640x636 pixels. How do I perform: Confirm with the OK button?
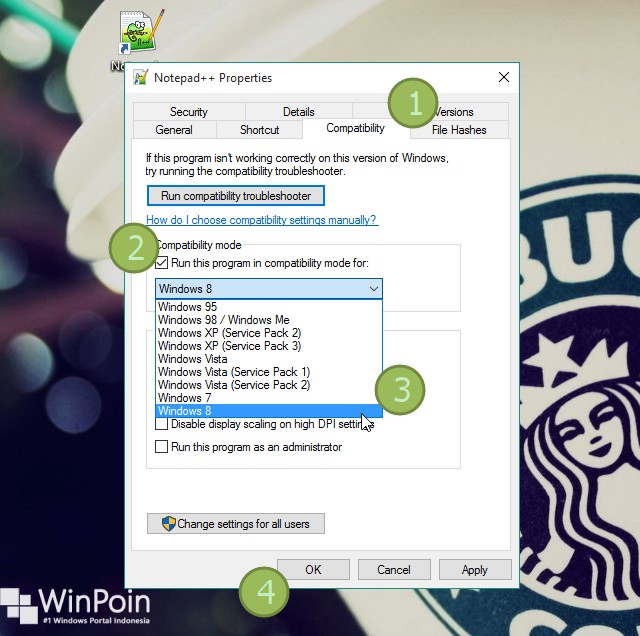coord(313,569)
